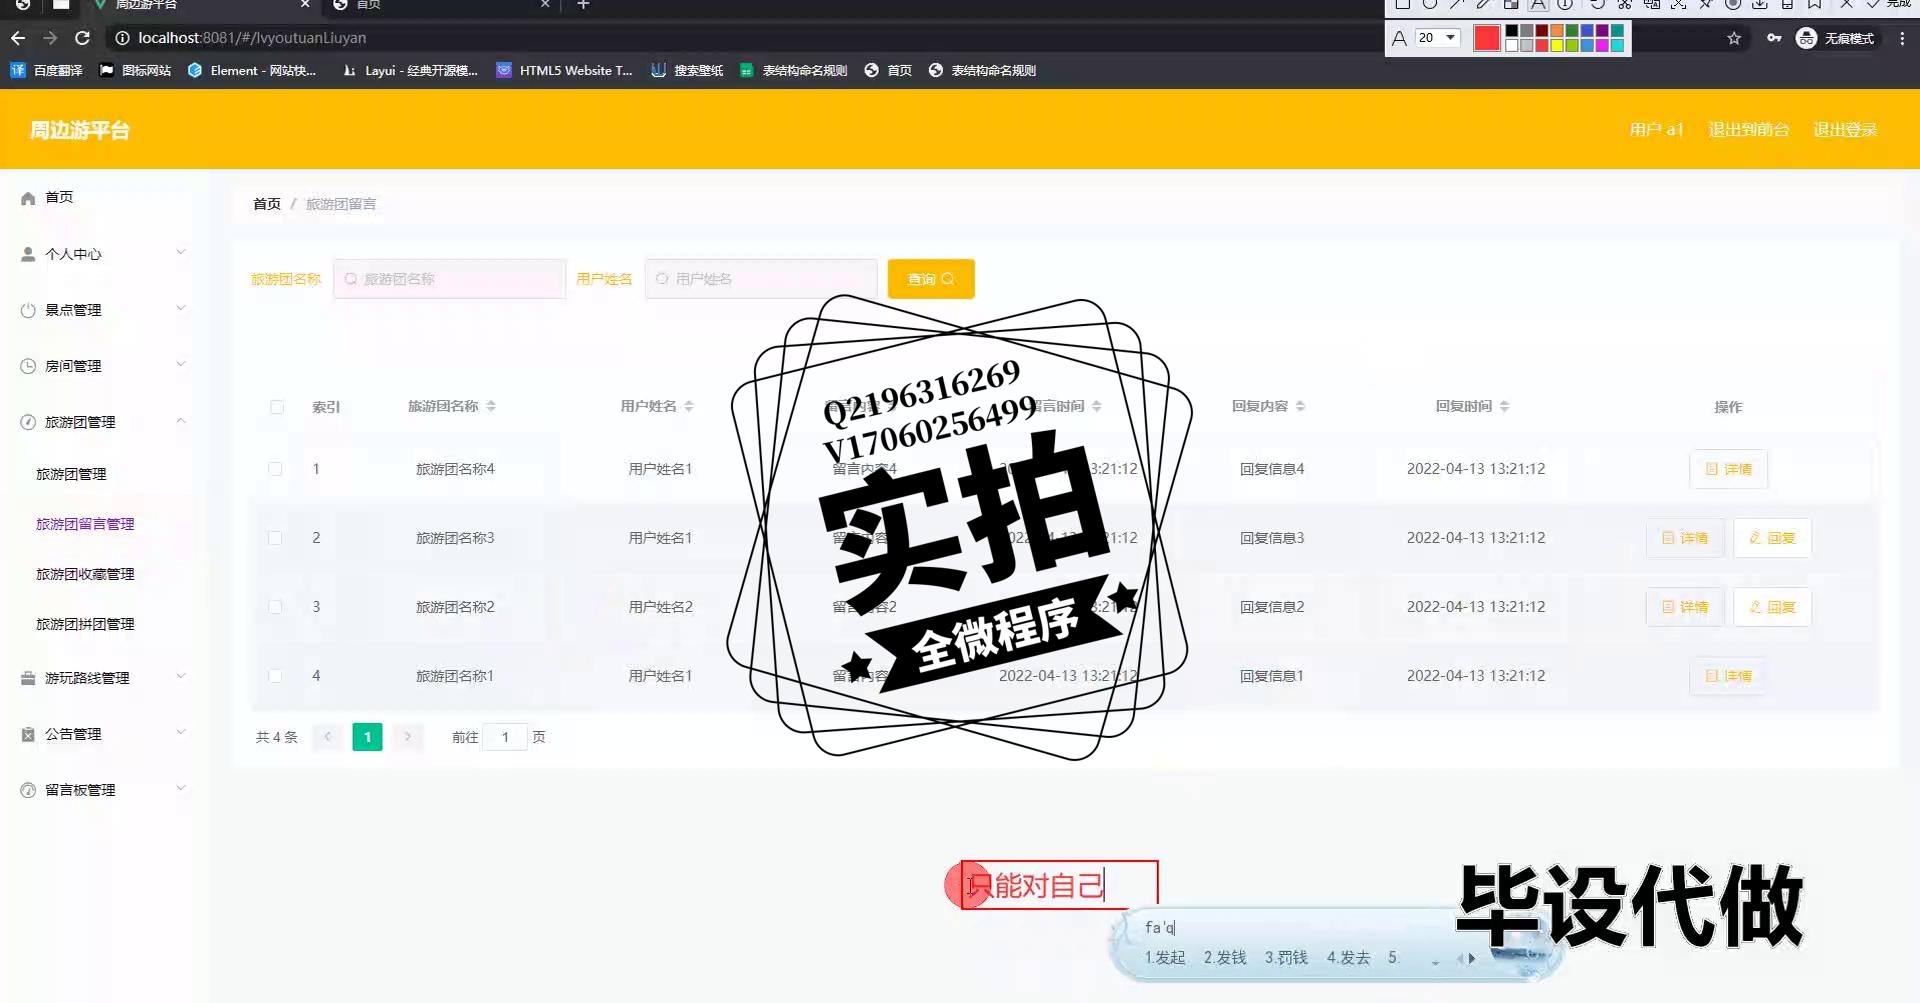
Task: Sort table by 旅游团名称 column
Action: [491, 406]
